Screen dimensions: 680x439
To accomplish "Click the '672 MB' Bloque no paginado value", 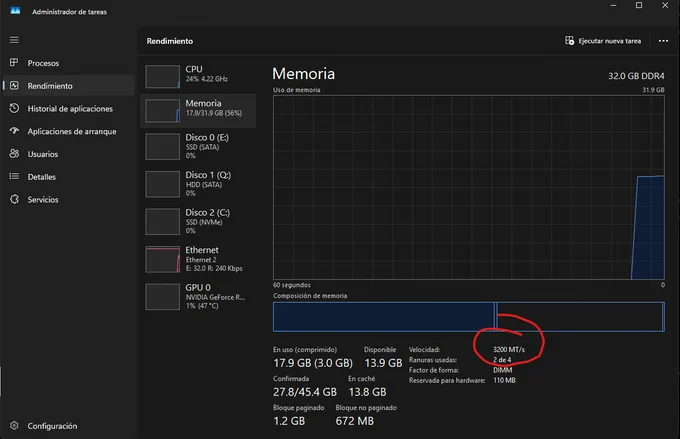I will (354, 421).
